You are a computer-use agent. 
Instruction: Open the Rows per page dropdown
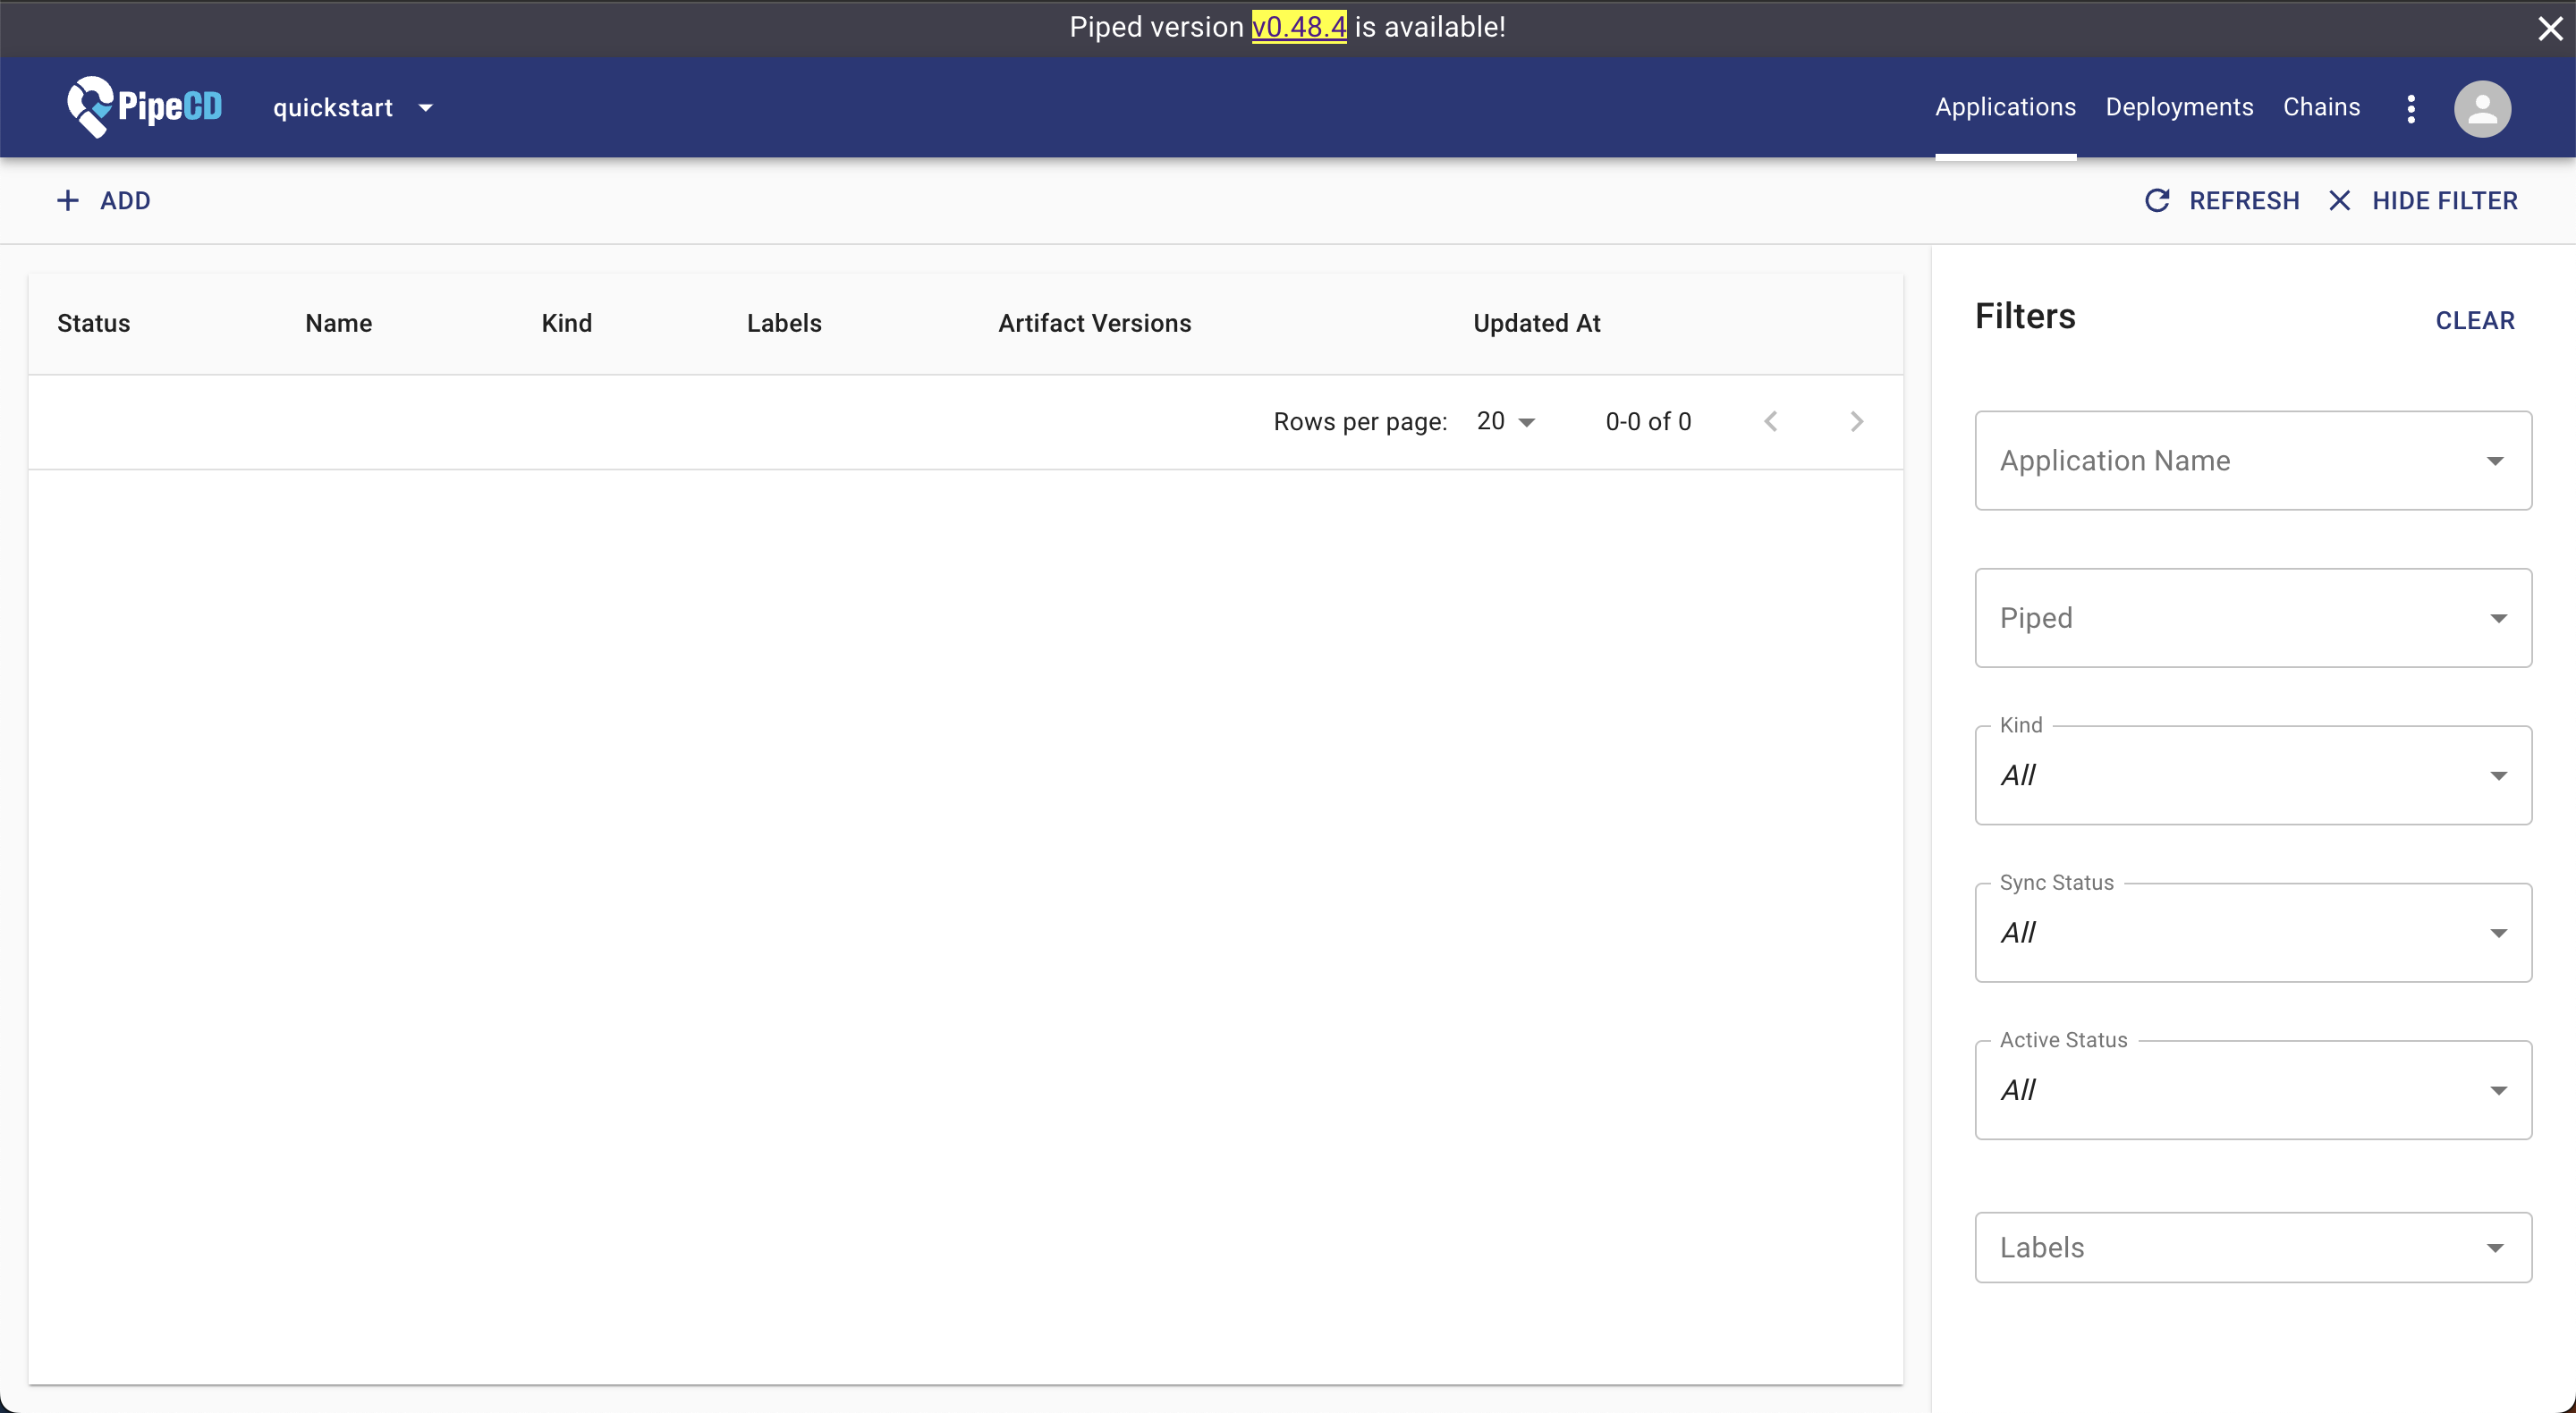(1506, 422)
